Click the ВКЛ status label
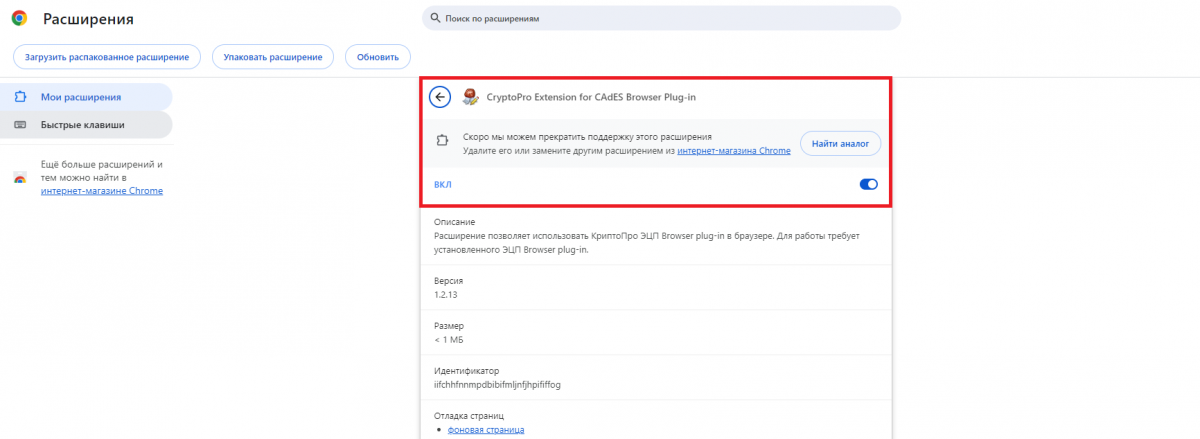This screenshot has width=1200, height=439. (443, 184)
